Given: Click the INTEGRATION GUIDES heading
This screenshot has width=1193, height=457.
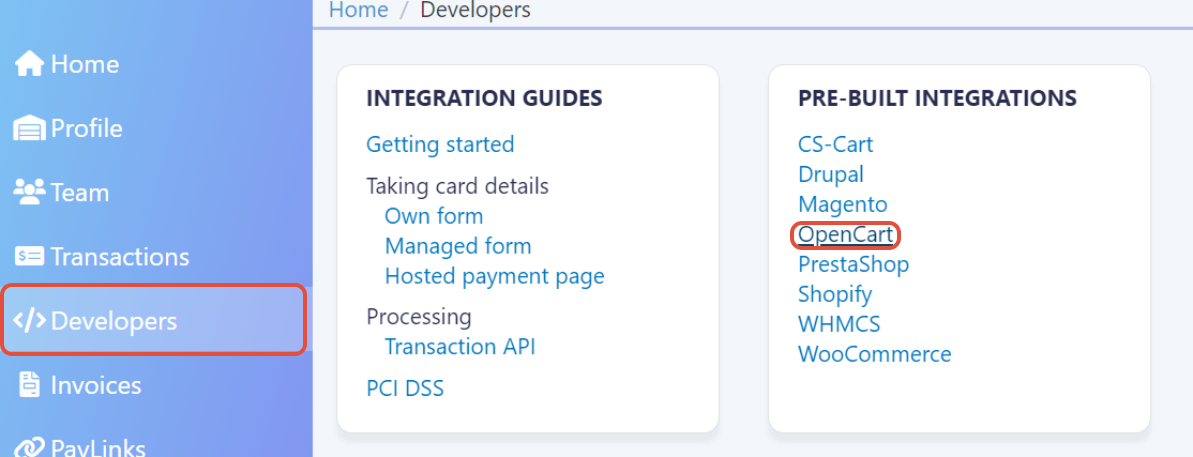Looking at the screenshot, I should 484,98.
